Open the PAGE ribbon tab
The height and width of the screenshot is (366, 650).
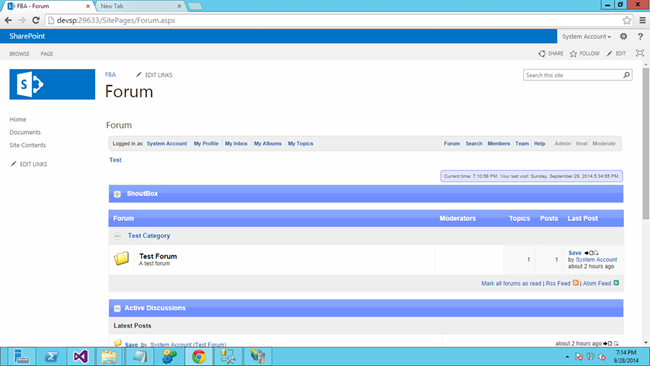click(47, 54)
